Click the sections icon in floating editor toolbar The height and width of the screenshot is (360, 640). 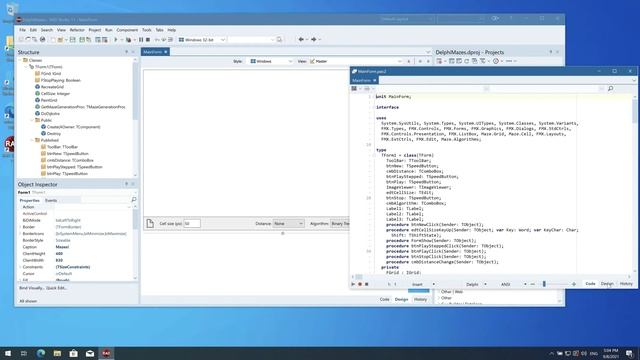point(354,89)
